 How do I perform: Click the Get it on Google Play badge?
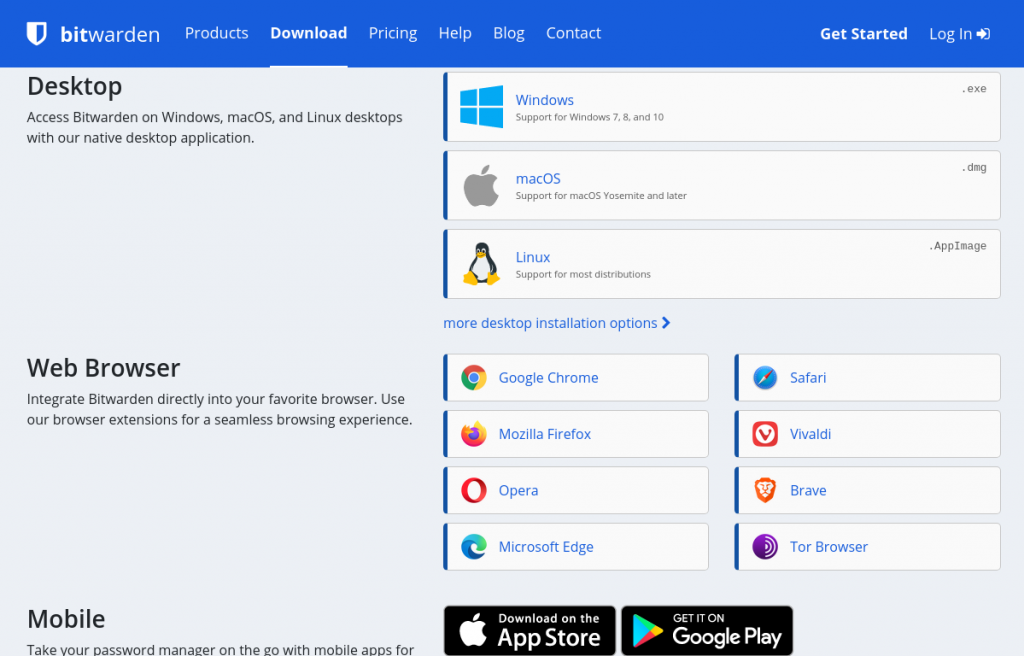pos(707,631)
